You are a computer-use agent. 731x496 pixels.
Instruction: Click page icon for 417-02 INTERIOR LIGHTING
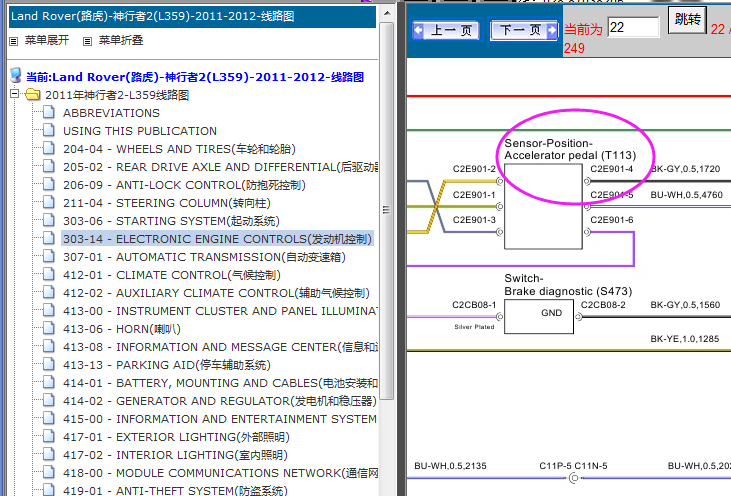pyautogui.click(x=48, y=454)
